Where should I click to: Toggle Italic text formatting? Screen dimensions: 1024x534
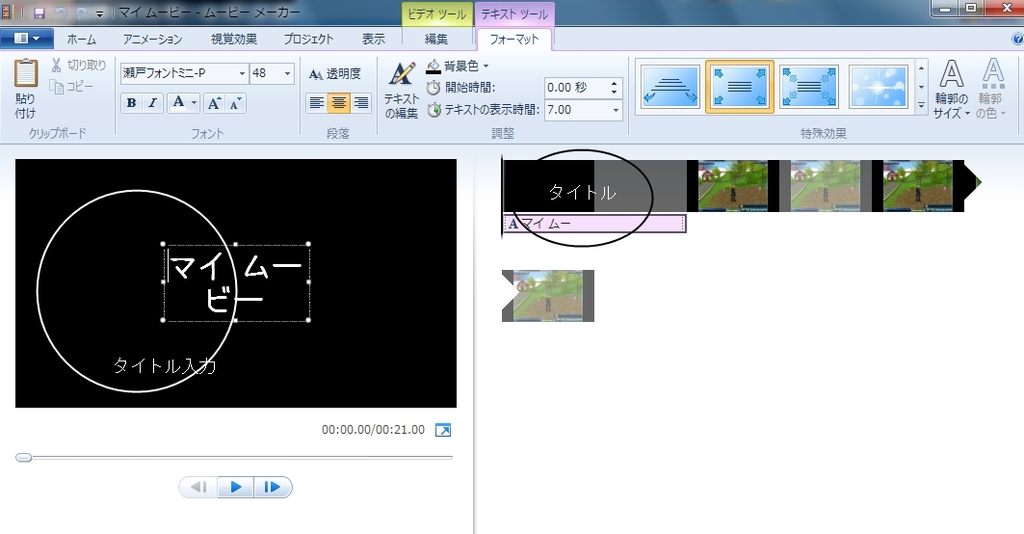(153, 103)
